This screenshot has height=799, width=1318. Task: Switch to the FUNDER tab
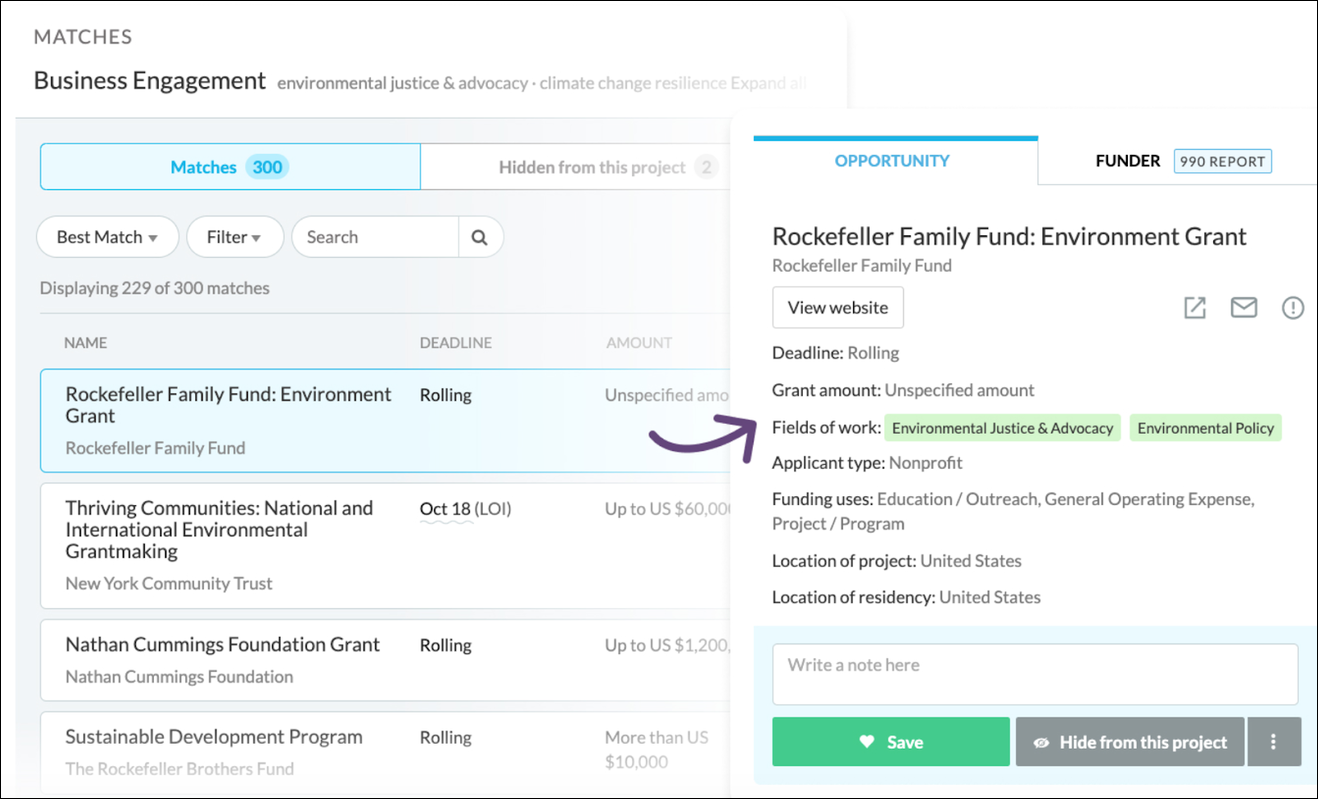pyautogui.click(x=1128, y=160)
